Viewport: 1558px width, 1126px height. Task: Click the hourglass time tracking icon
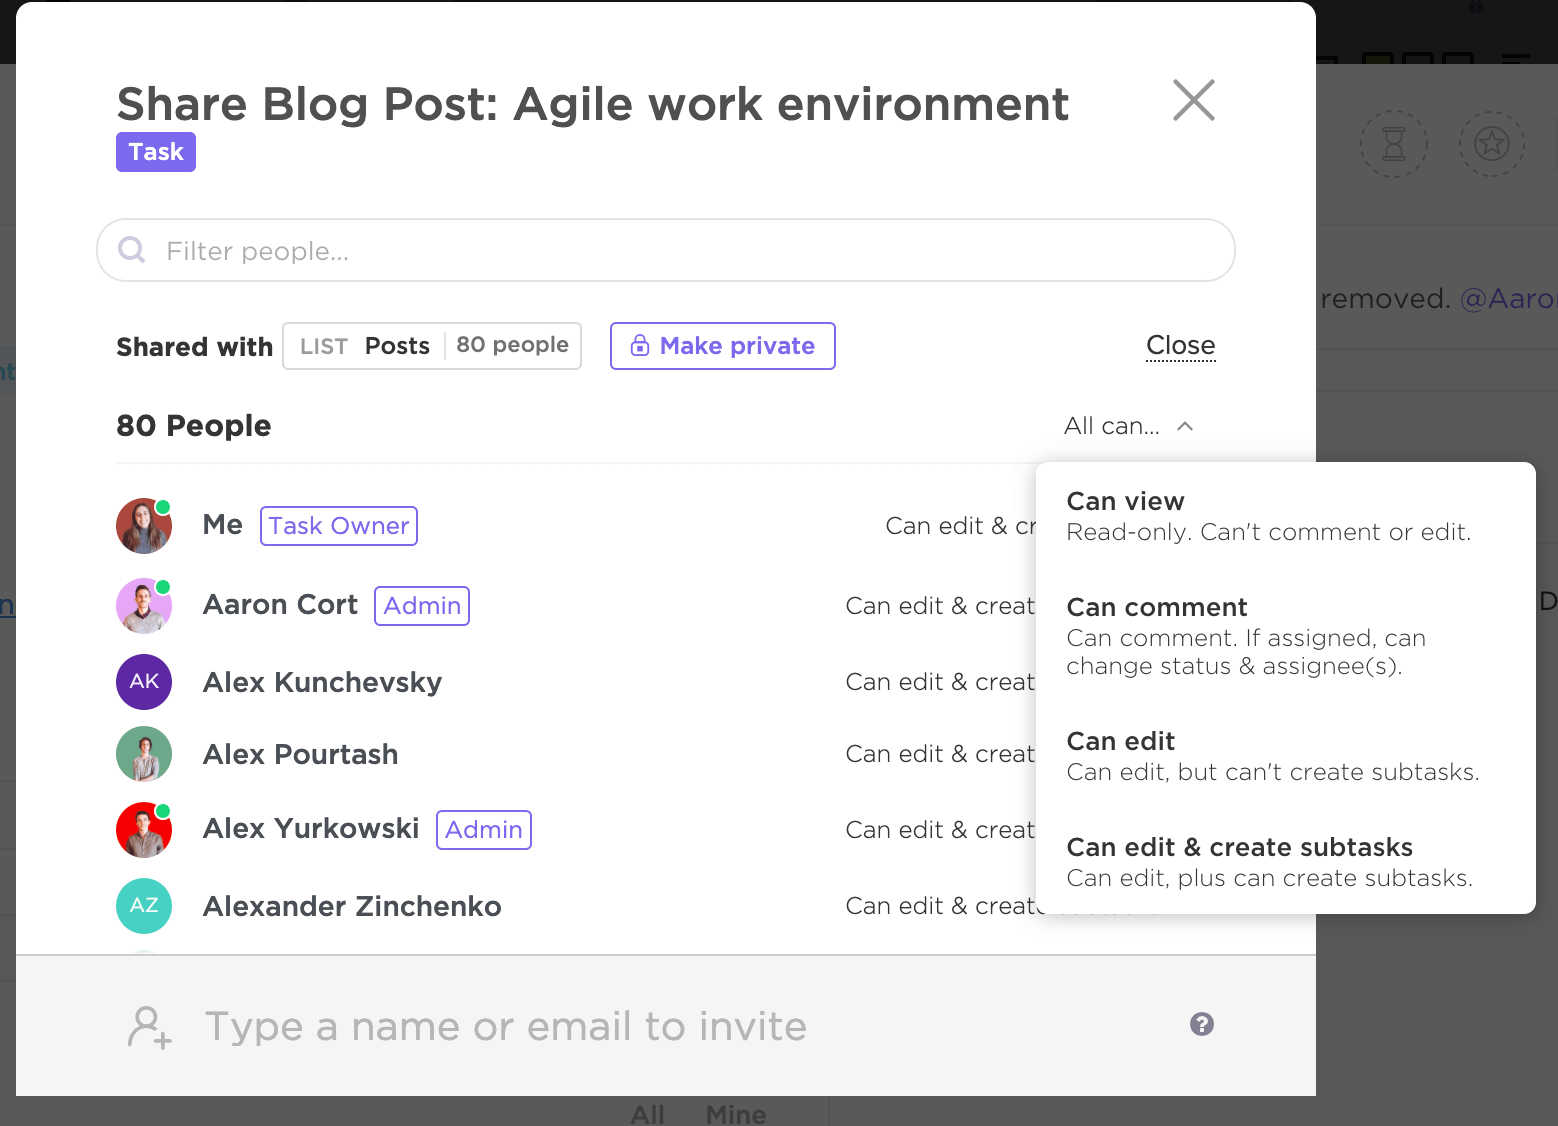(1393, 144)
